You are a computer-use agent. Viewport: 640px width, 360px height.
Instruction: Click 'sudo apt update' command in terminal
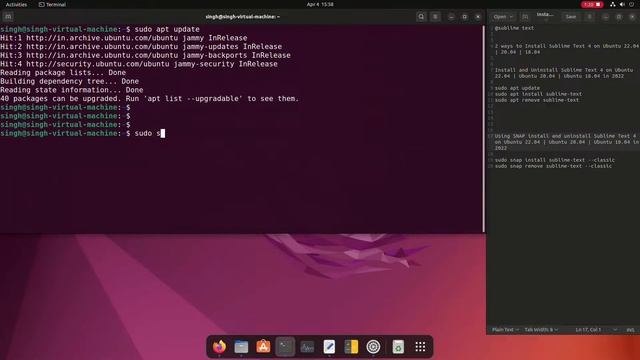click(x=167, y=29)
